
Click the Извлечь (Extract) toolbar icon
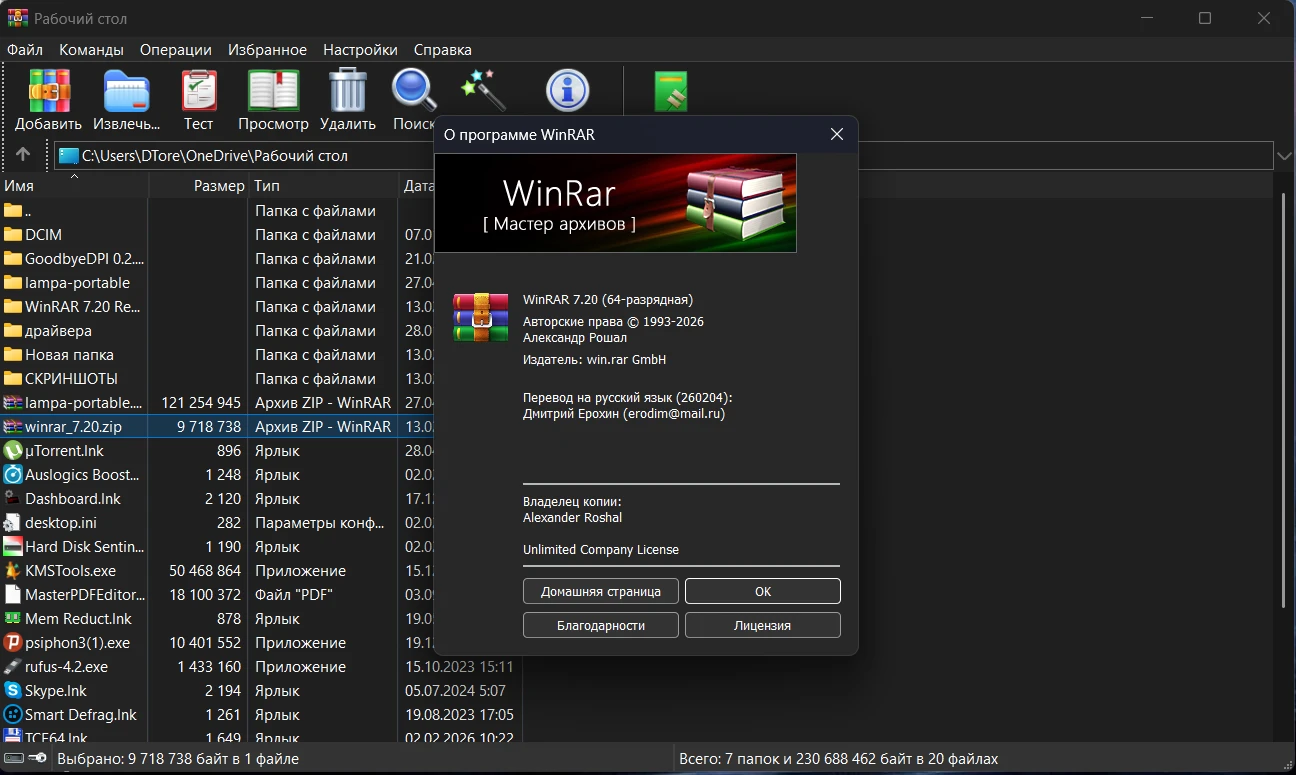(x=126, y=92)
